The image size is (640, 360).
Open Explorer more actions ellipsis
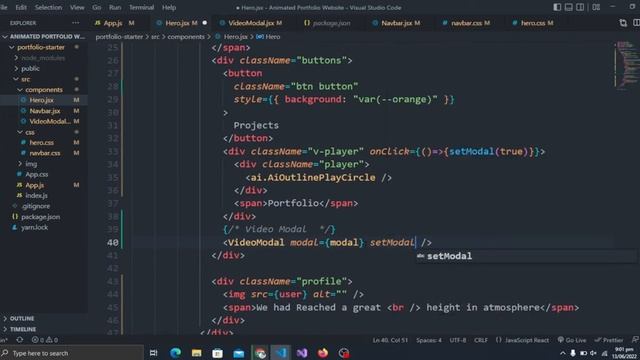tap(76, 23)
